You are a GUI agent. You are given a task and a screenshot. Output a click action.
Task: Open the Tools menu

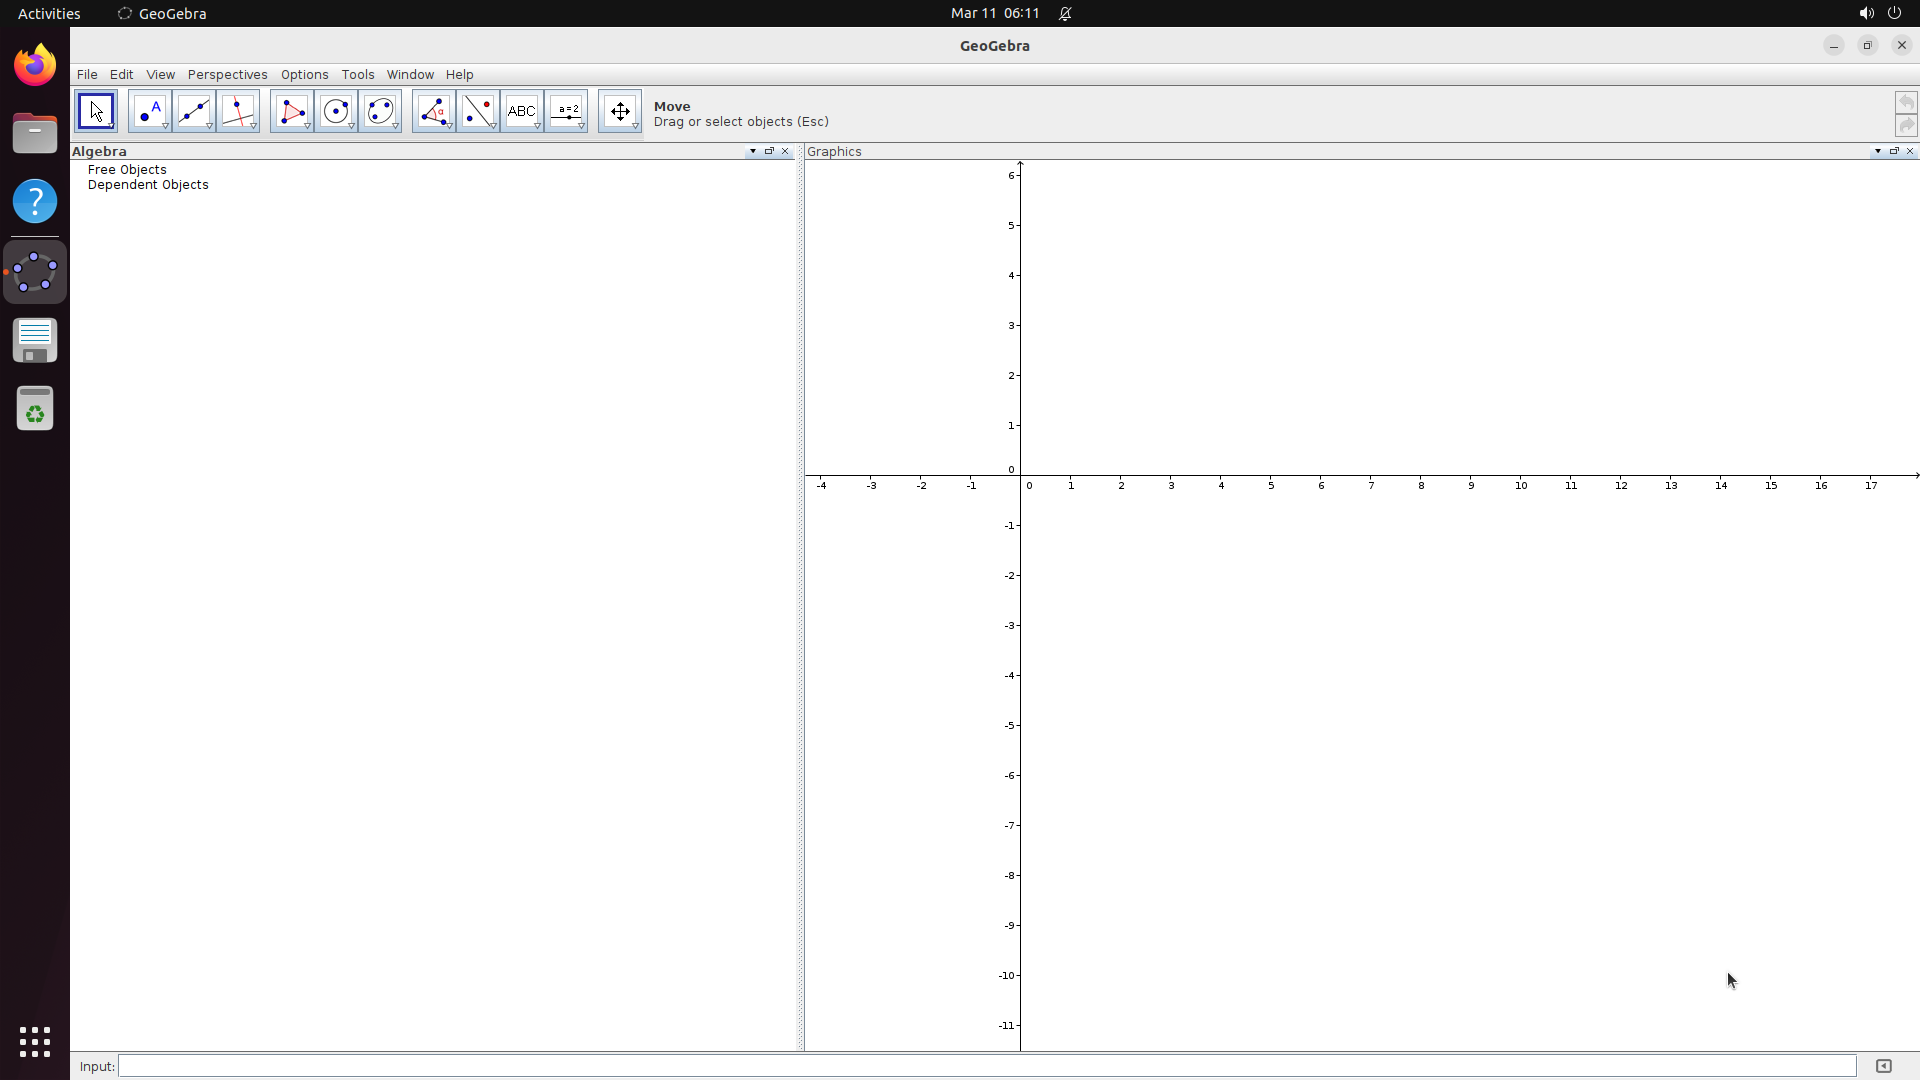point(357,74)
